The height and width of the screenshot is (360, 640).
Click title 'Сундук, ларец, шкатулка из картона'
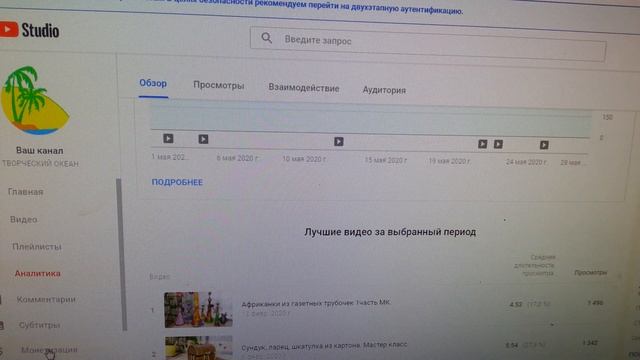(324, 346)
